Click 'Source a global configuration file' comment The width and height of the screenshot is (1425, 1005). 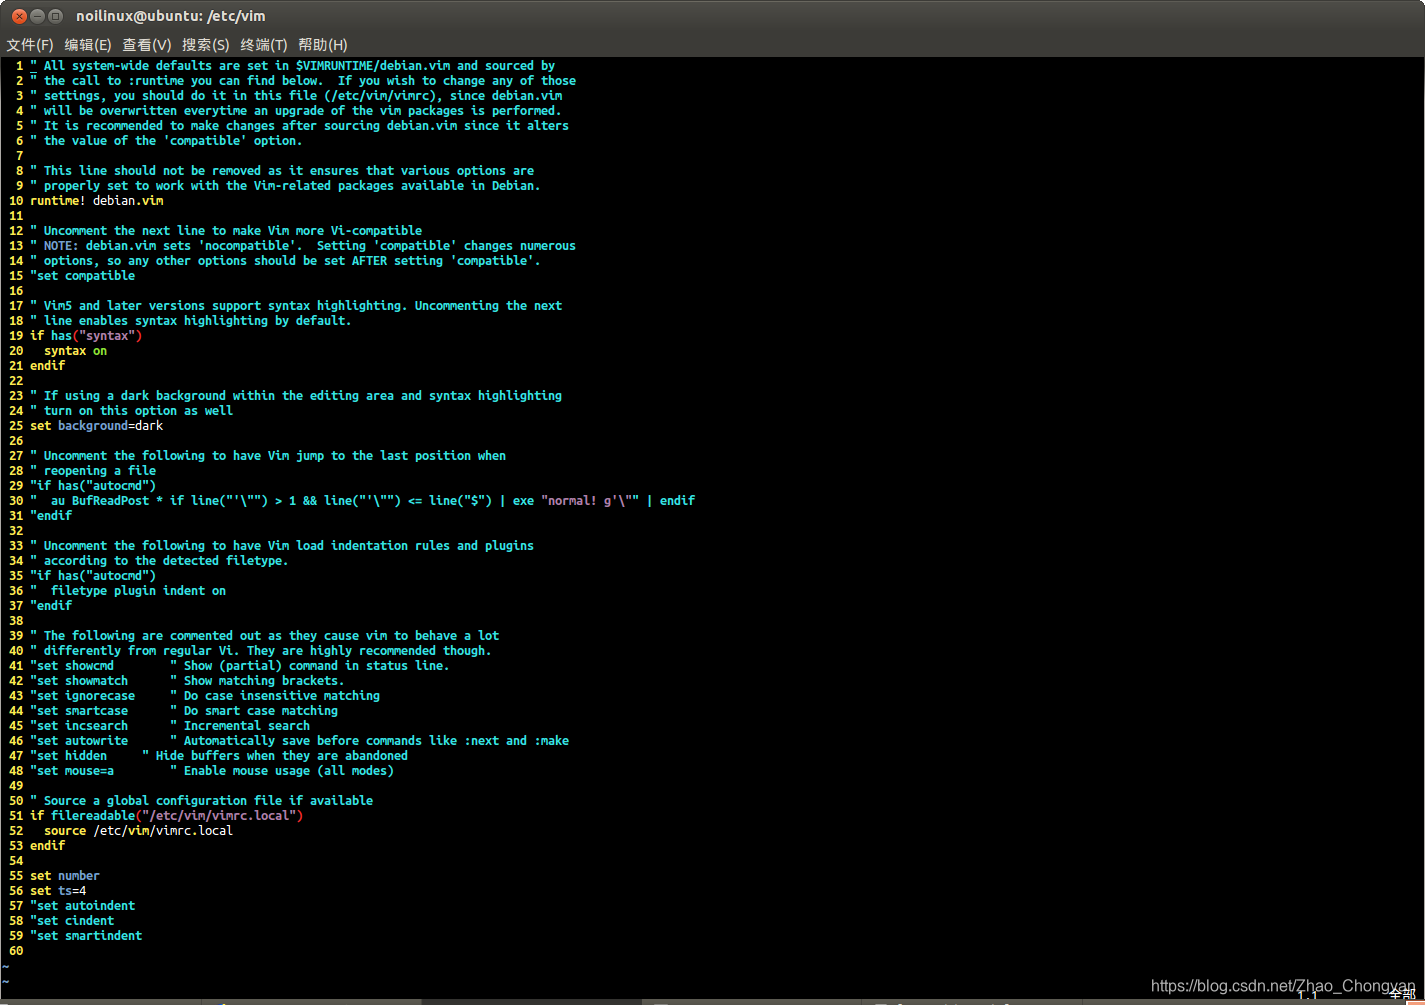coord(201,801)
